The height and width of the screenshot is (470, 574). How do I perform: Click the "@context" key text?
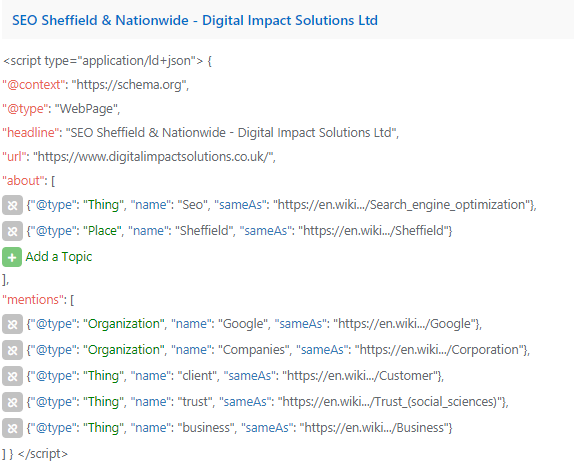[33, 85]
